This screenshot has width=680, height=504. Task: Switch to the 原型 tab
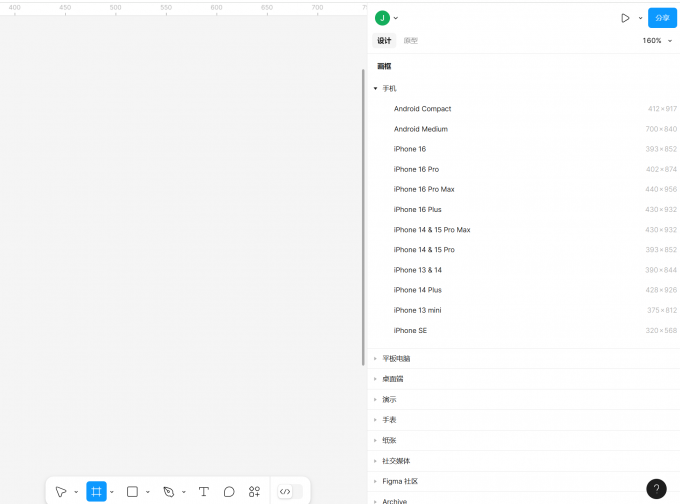click(411, 40)
